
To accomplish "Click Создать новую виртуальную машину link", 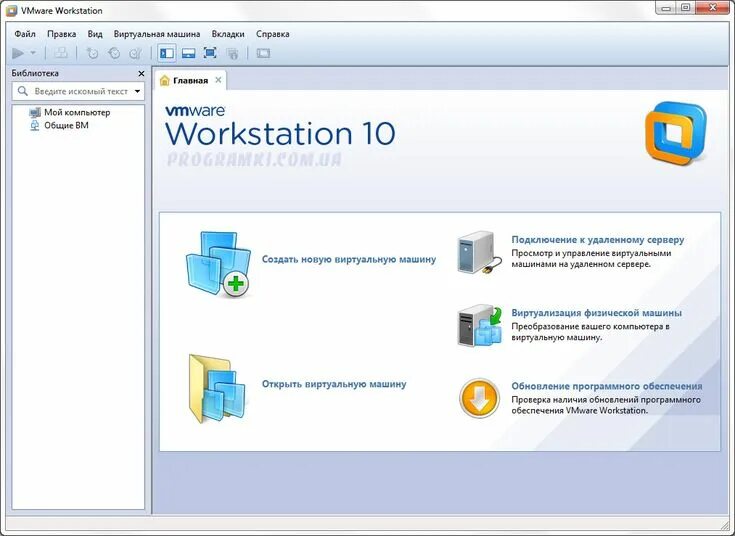I will pyautogui.click(x=349, y=259).
